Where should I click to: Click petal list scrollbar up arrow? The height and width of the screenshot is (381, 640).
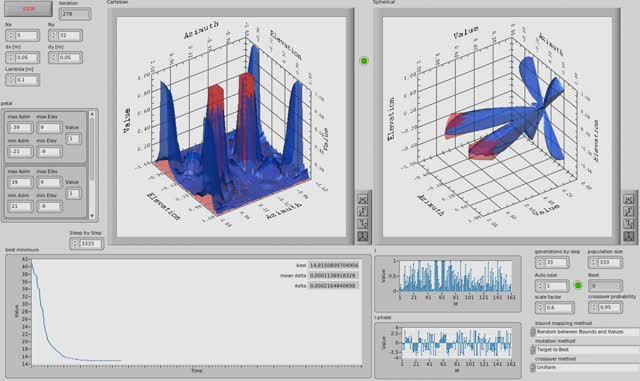(x=92, y=114)
